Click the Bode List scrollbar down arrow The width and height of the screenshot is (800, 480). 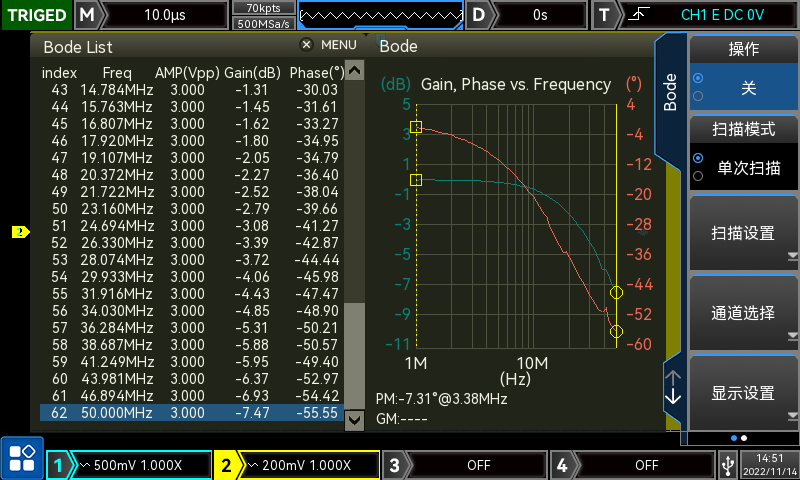(x=354, y=421)
